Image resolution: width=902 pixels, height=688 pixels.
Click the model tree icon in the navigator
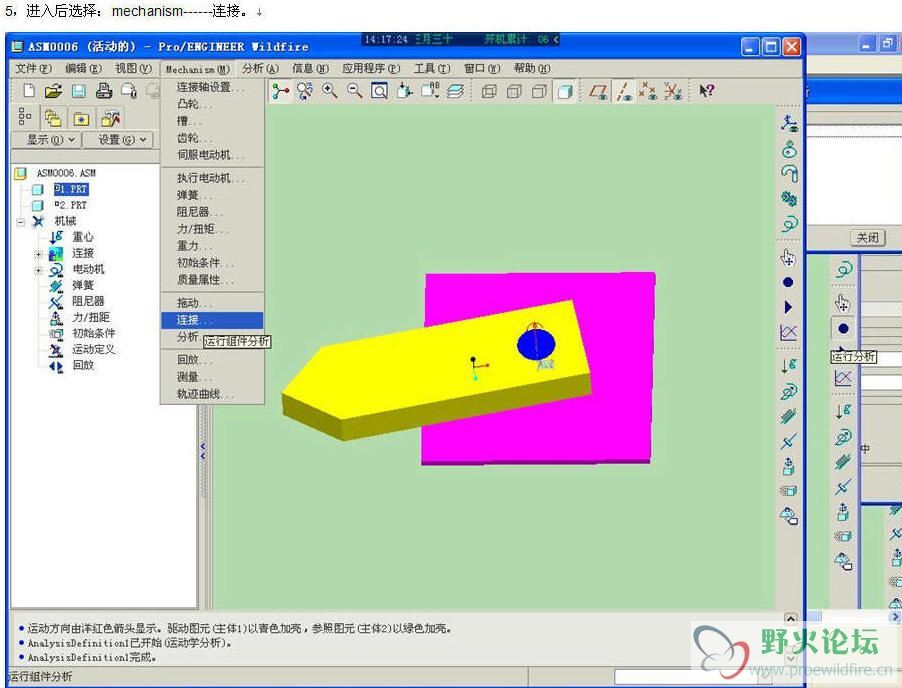coord(25,117)
